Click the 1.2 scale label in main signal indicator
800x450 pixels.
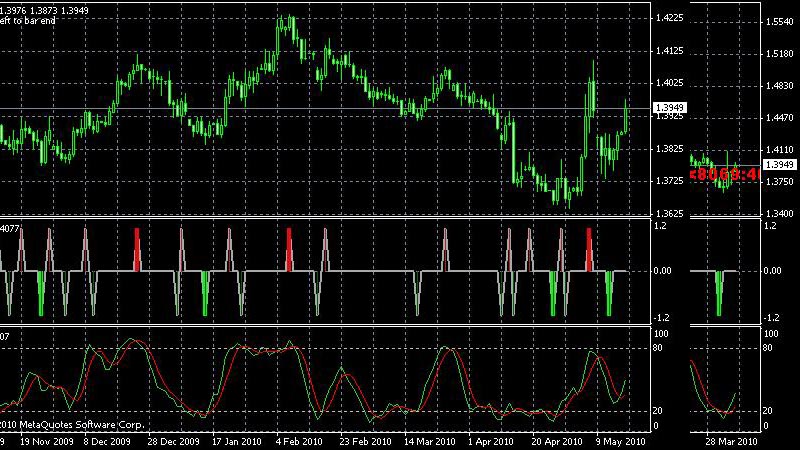click(x=660, y=226)
